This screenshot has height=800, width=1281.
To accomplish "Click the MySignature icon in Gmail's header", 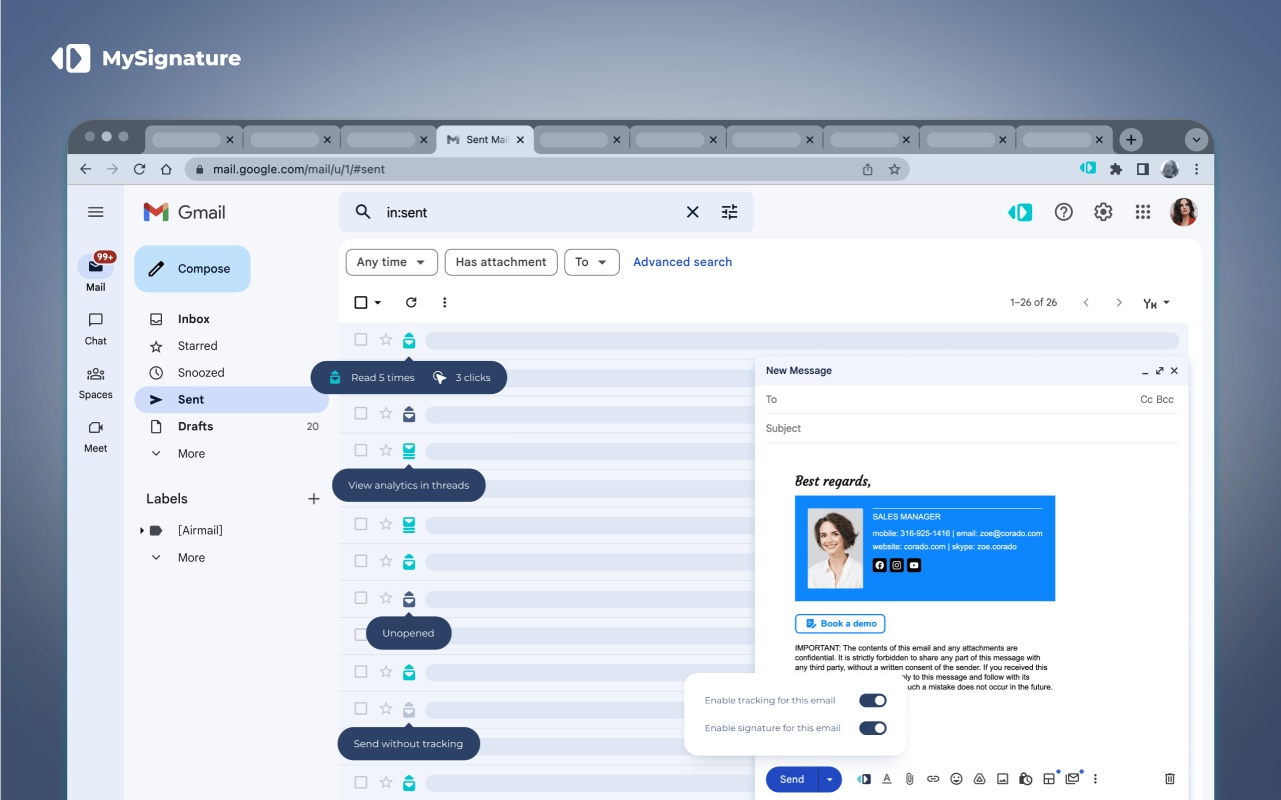I will click(x=1020, y=212).
